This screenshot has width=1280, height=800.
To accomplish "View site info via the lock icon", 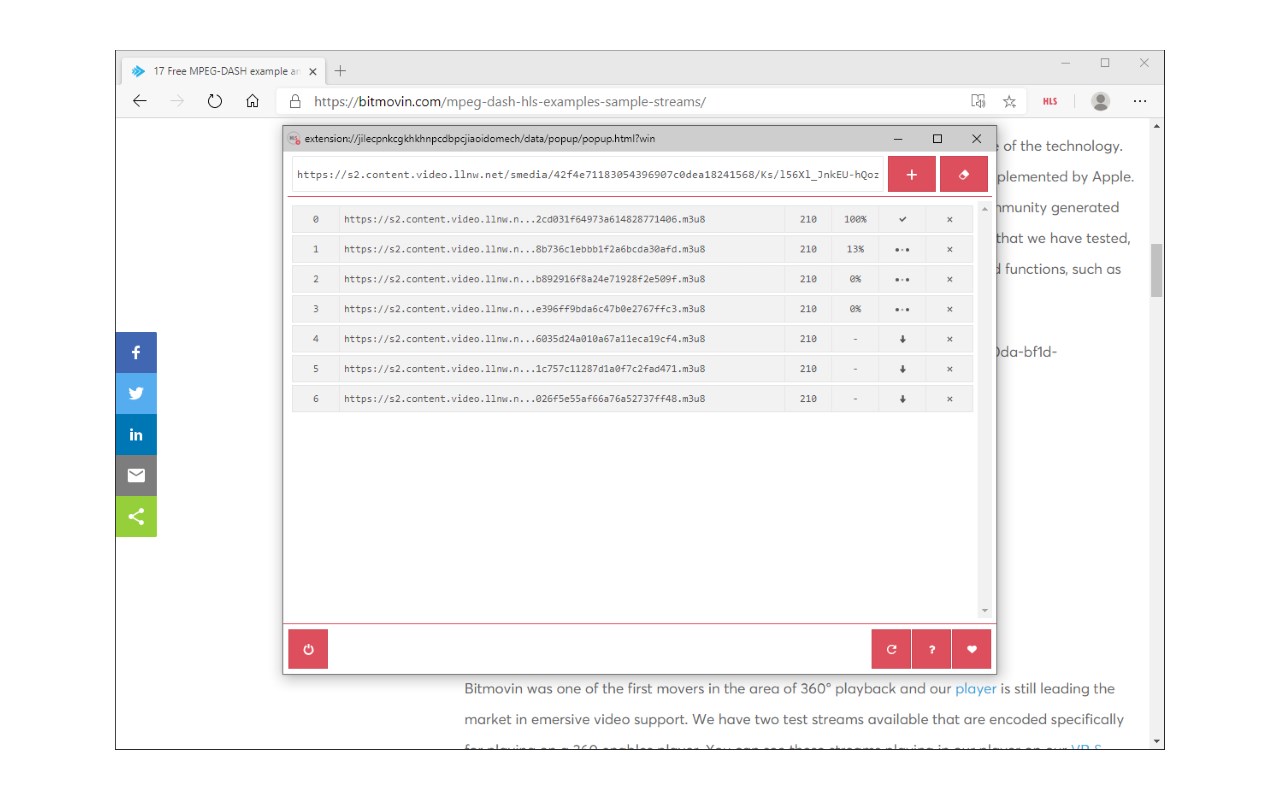I will coord(295,101).
